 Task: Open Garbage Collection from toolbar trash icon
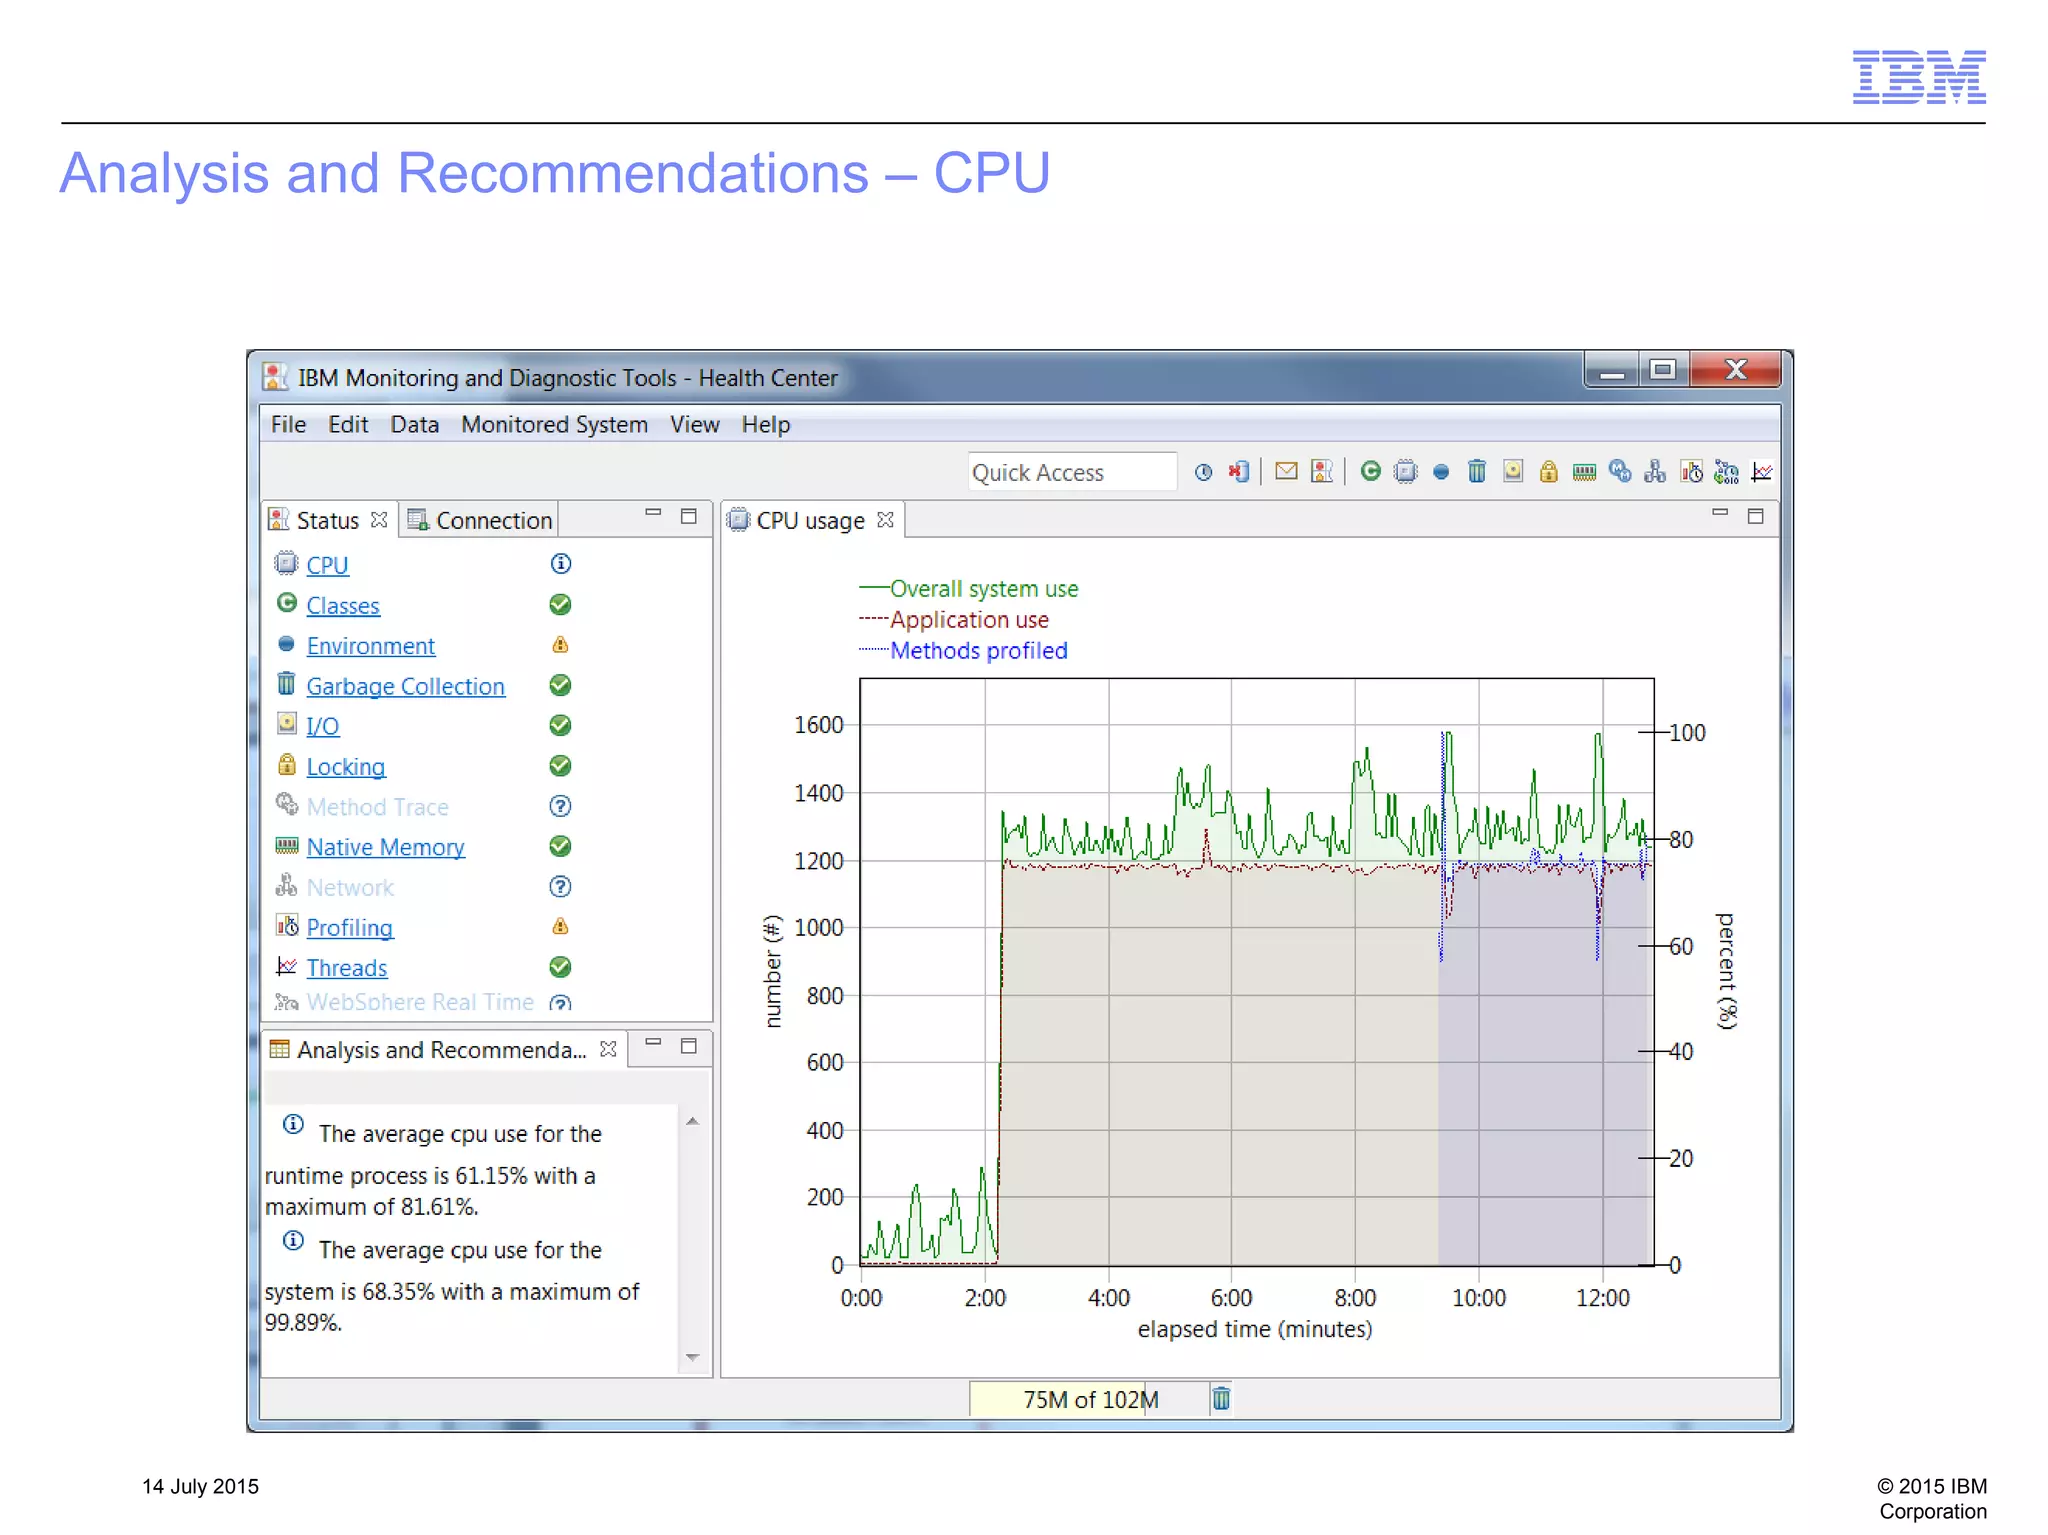coord(1477,471)
